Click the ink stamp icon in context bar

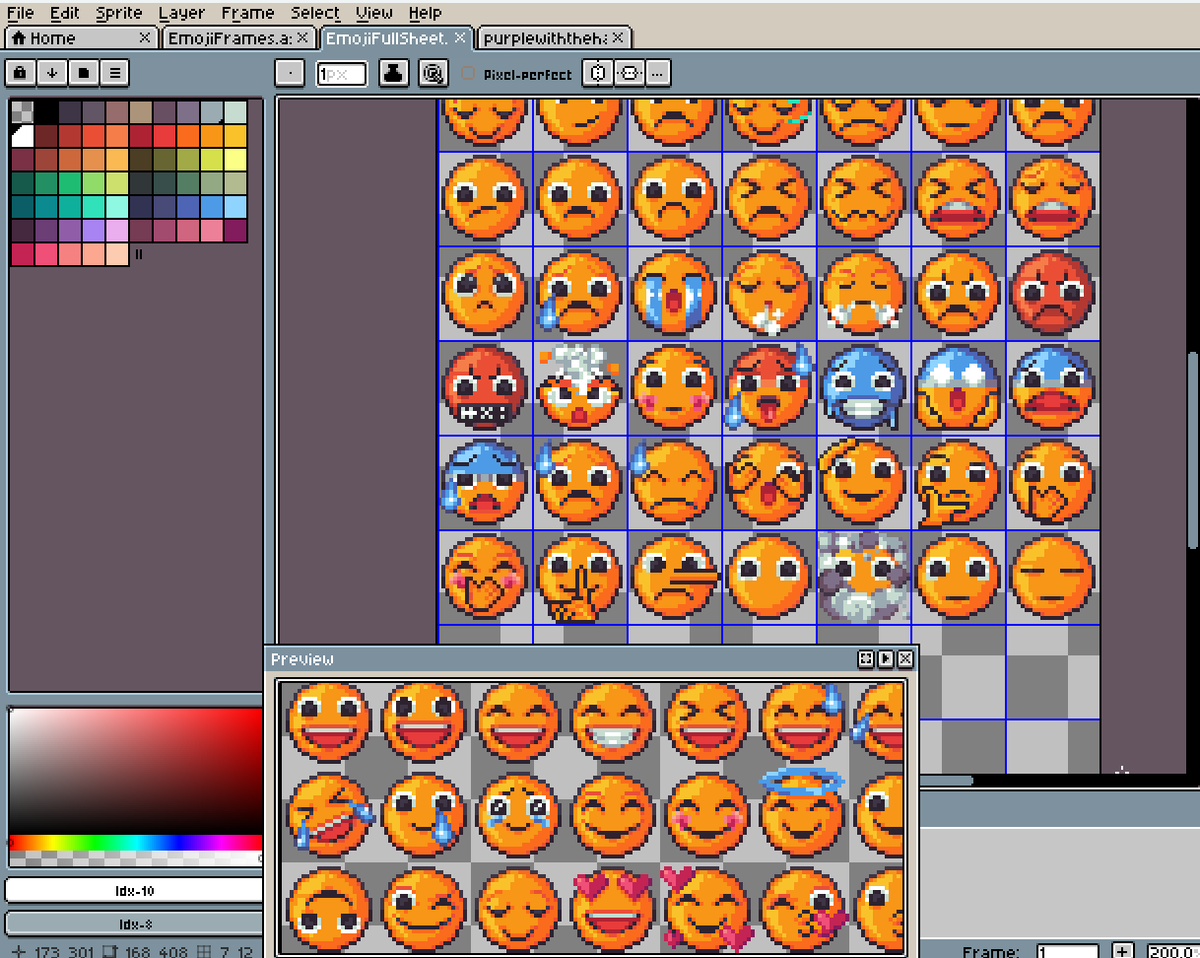click(394, 74)
